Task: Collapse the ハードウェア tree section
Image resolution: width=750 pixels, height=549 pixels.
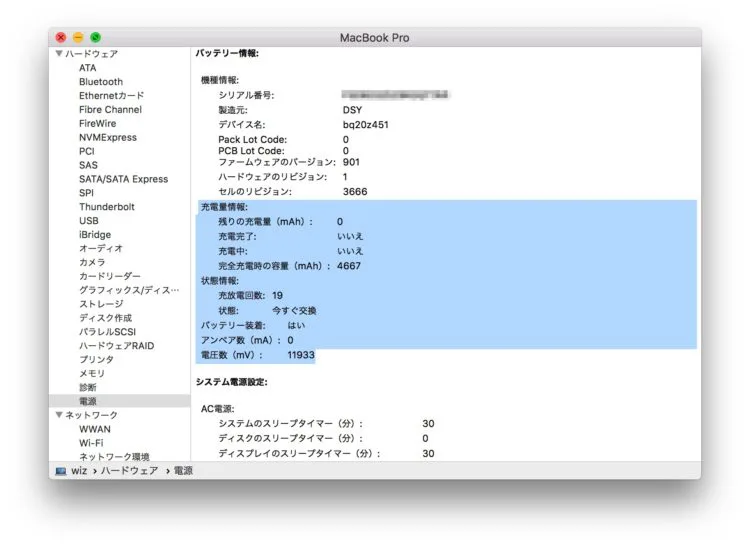Action: [x=59, y=53]
